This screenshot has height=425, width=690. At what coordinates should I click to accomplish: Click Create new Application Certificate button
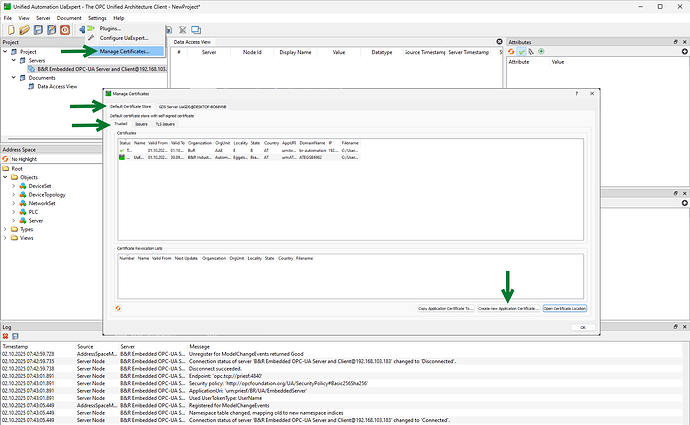508,308
